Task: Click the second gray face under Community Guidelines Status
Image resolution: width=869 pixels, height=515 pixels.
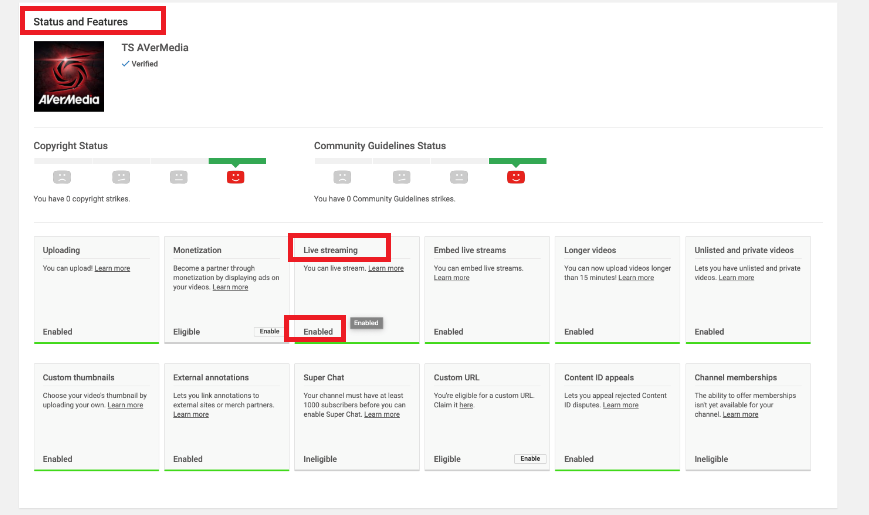Action: pyautogui.click(x=402, y=177)
